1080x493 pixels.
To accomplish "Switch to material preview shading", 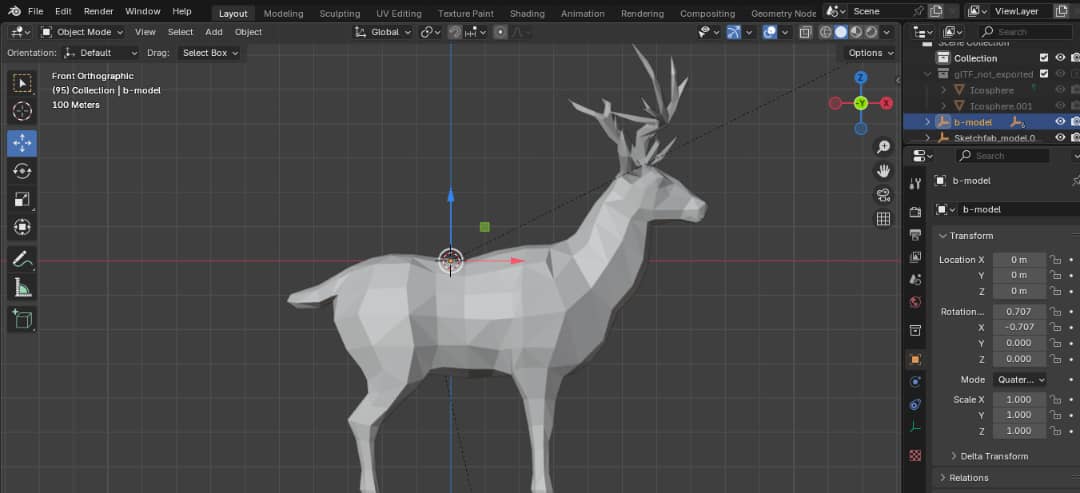I will (856, 32).
